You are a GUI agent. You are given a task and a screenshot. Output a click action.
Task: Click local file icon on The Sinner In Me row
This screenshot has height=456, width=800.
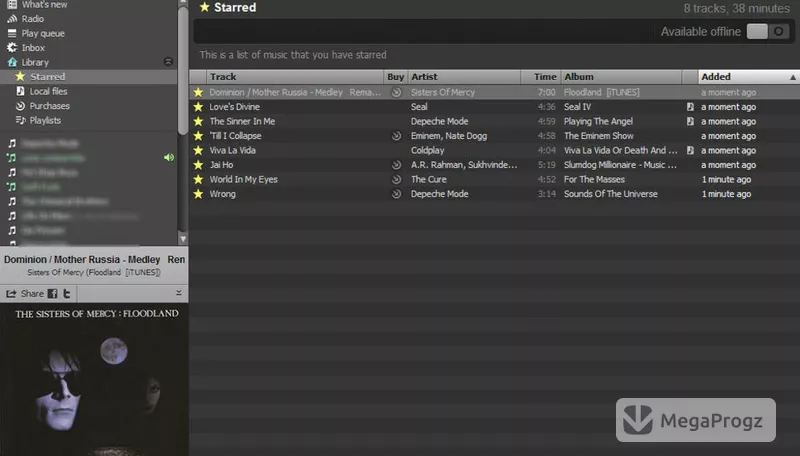(x=690, y=121)
